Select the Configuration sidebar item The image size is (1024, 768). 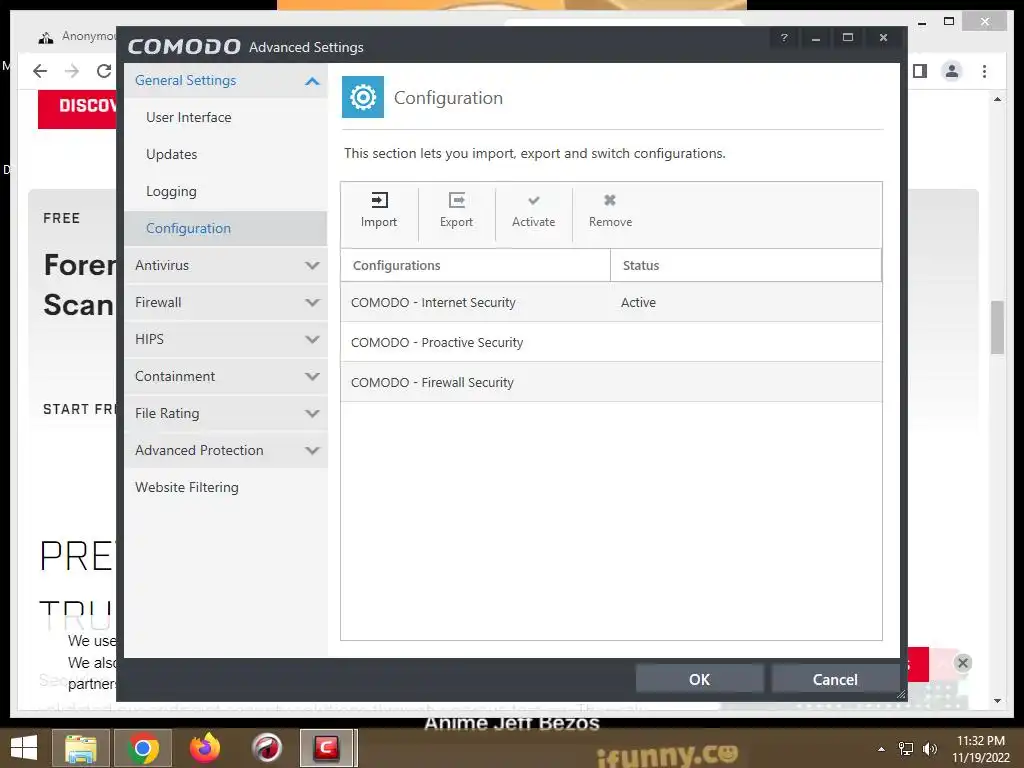click(x=226, y=229)
